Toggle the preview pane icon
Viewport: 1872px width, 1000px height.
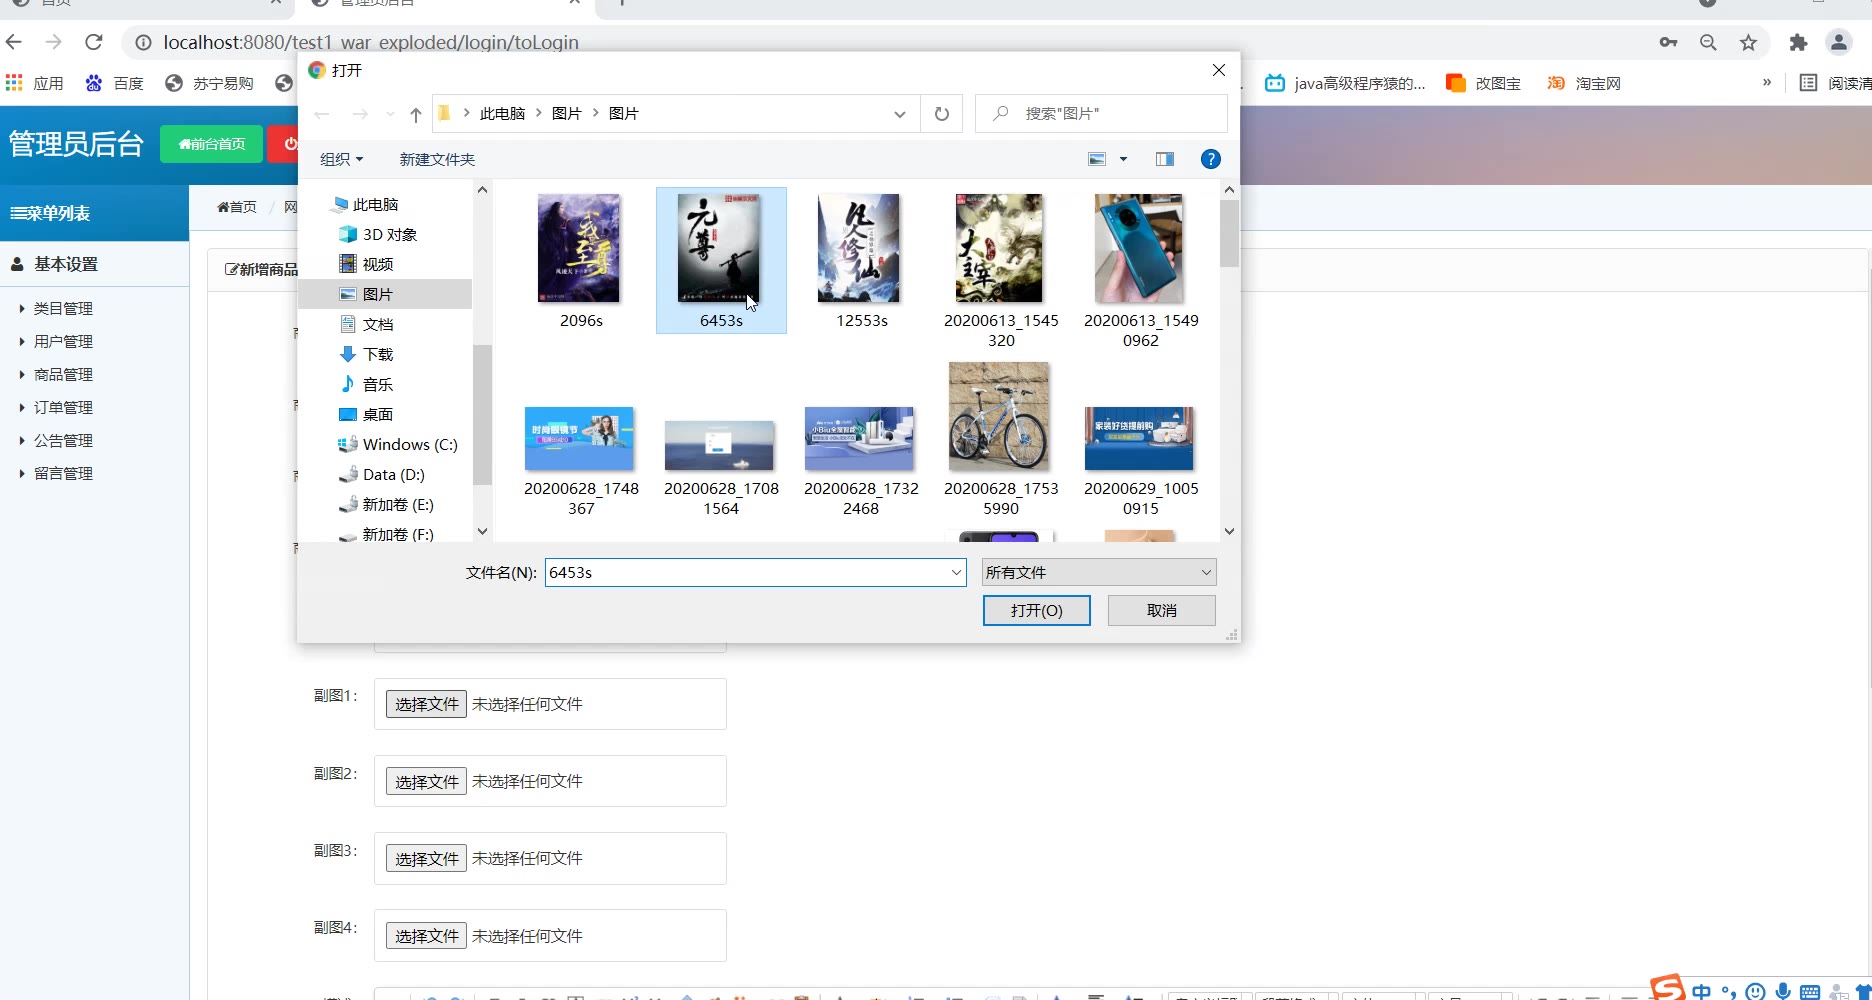pyautogui.click(x=1165, y=159)
